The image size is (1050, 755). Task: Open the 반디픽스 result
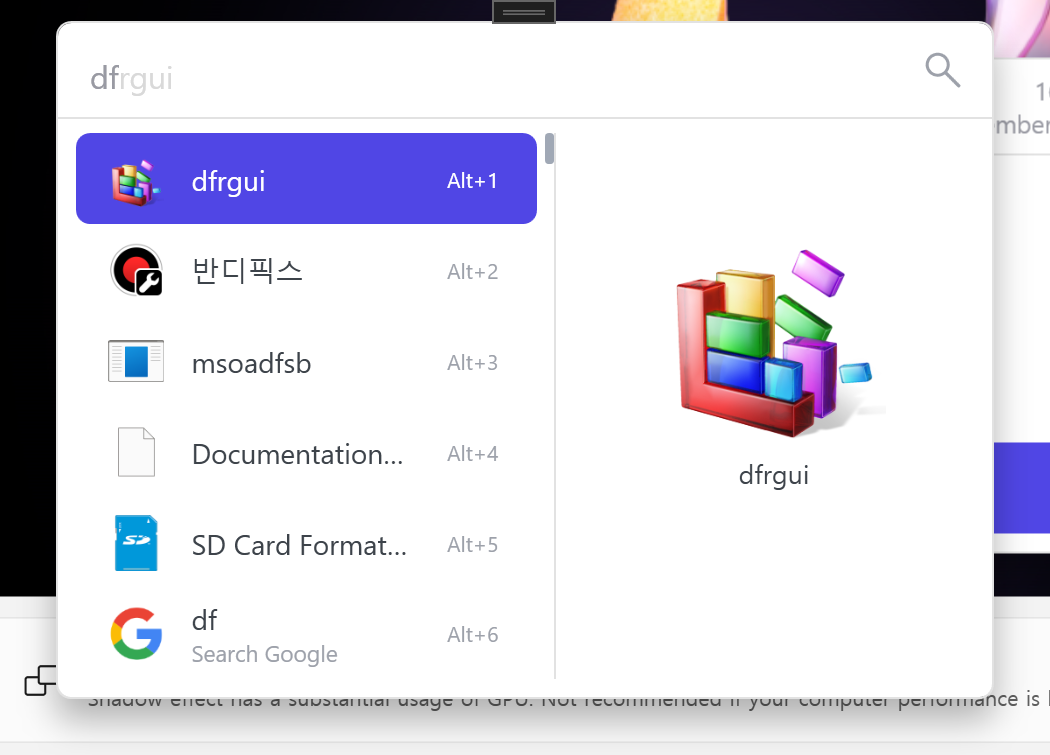[x=306, y=271]
